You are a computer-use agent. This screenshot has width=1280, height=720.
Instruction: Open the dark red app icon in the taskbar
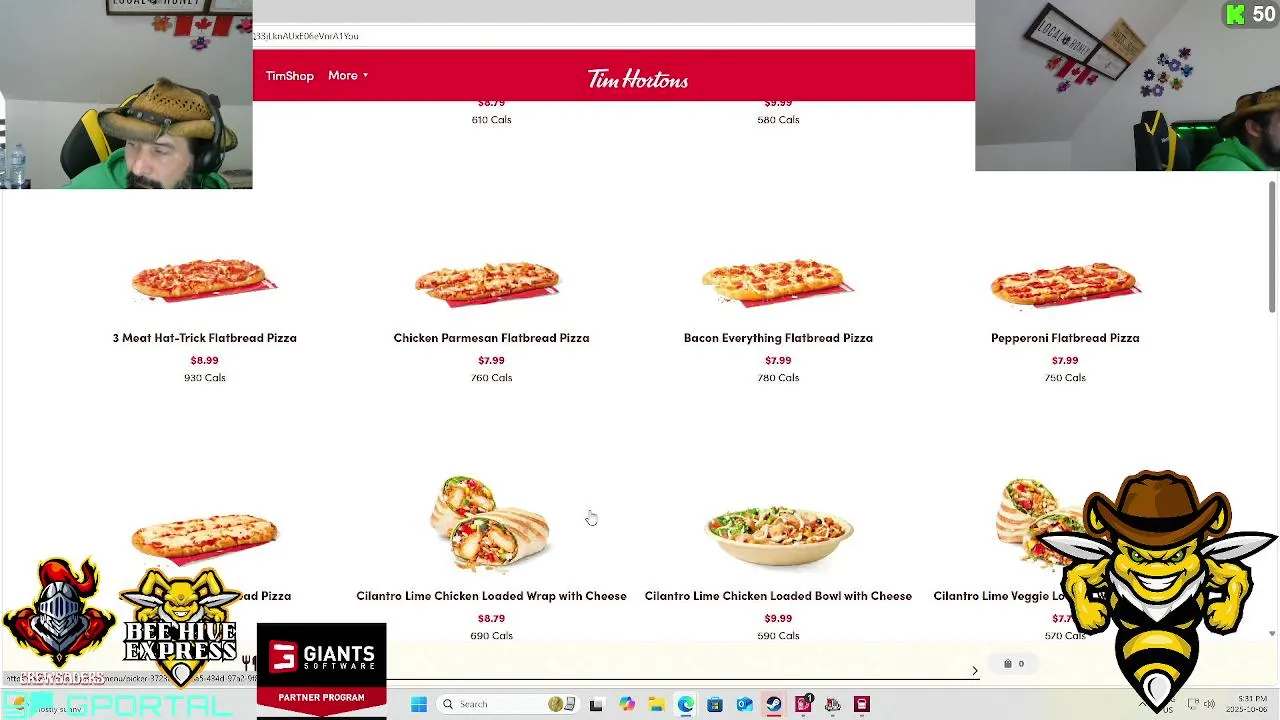tap(861, 704)
